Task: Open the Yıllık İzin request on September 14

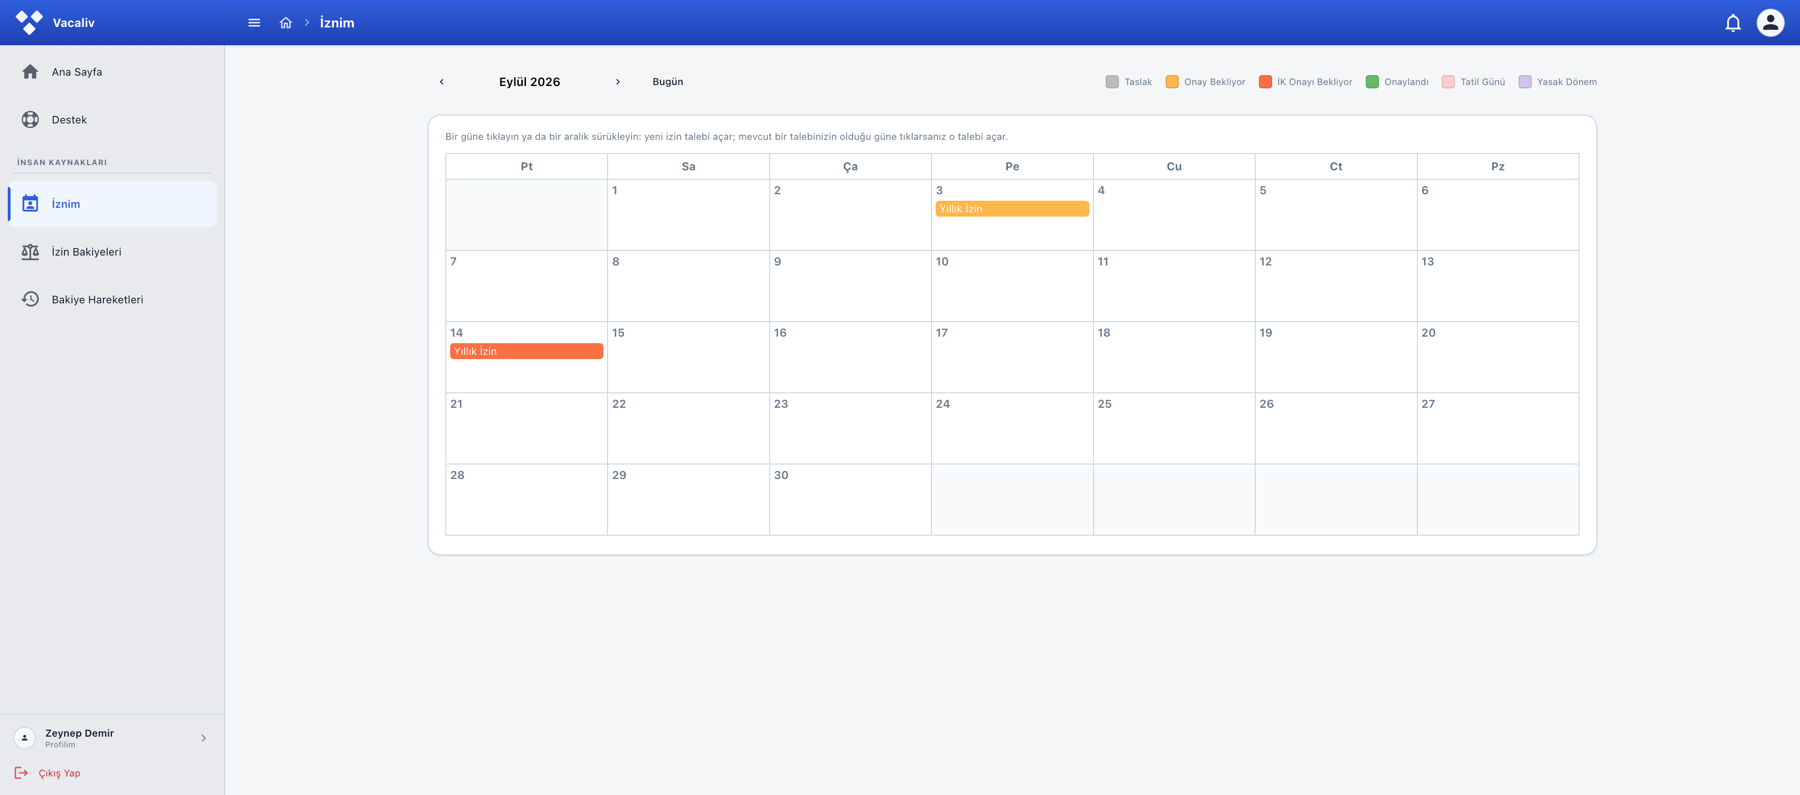Action: (x=527, y=351)
